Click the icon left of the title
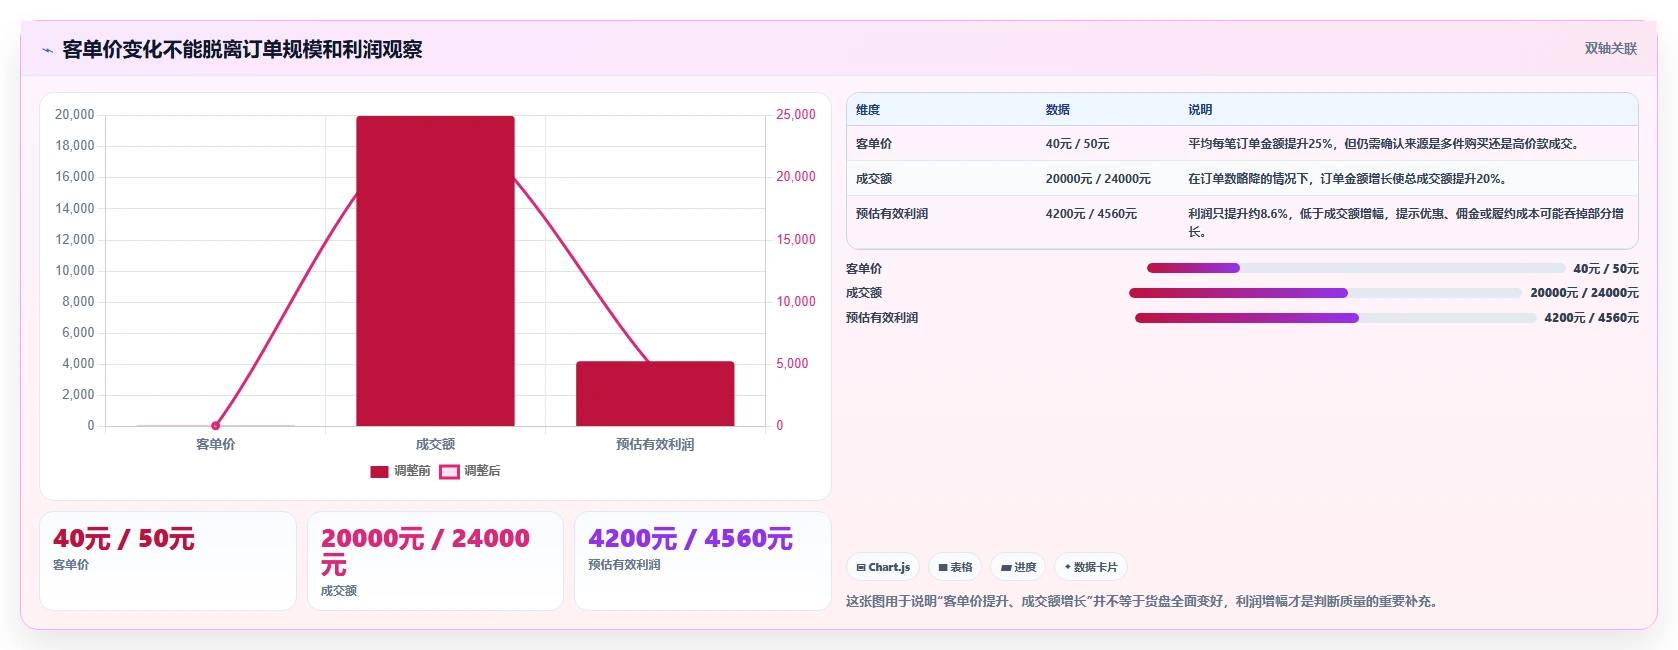Screen dimensions: 1678x650 coord(47,50)
